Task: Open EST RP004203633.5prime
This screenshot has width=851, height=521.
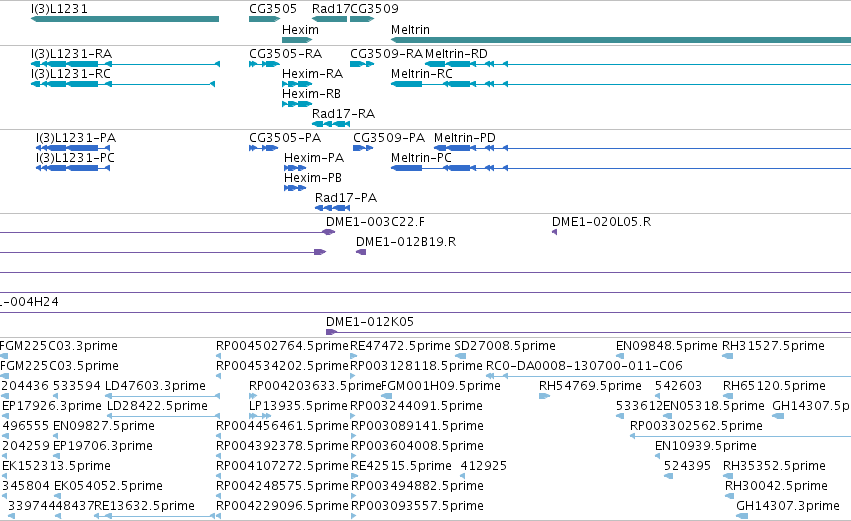Action: pos(315,386)
